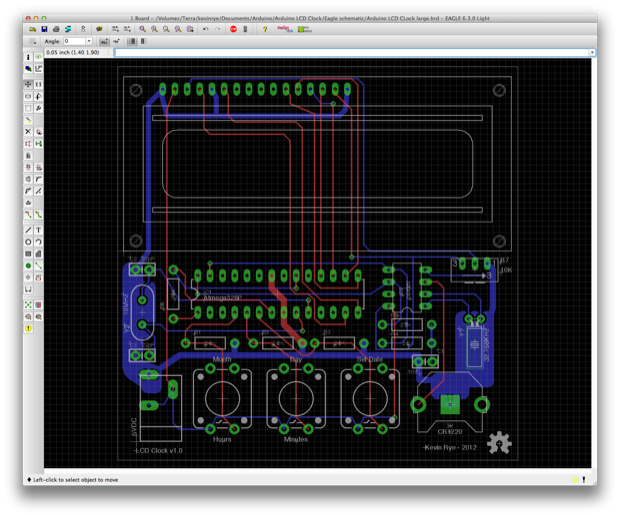Toggle the Spin off text option
Viewport: 620px width, 517px height.
pos(104,41)
